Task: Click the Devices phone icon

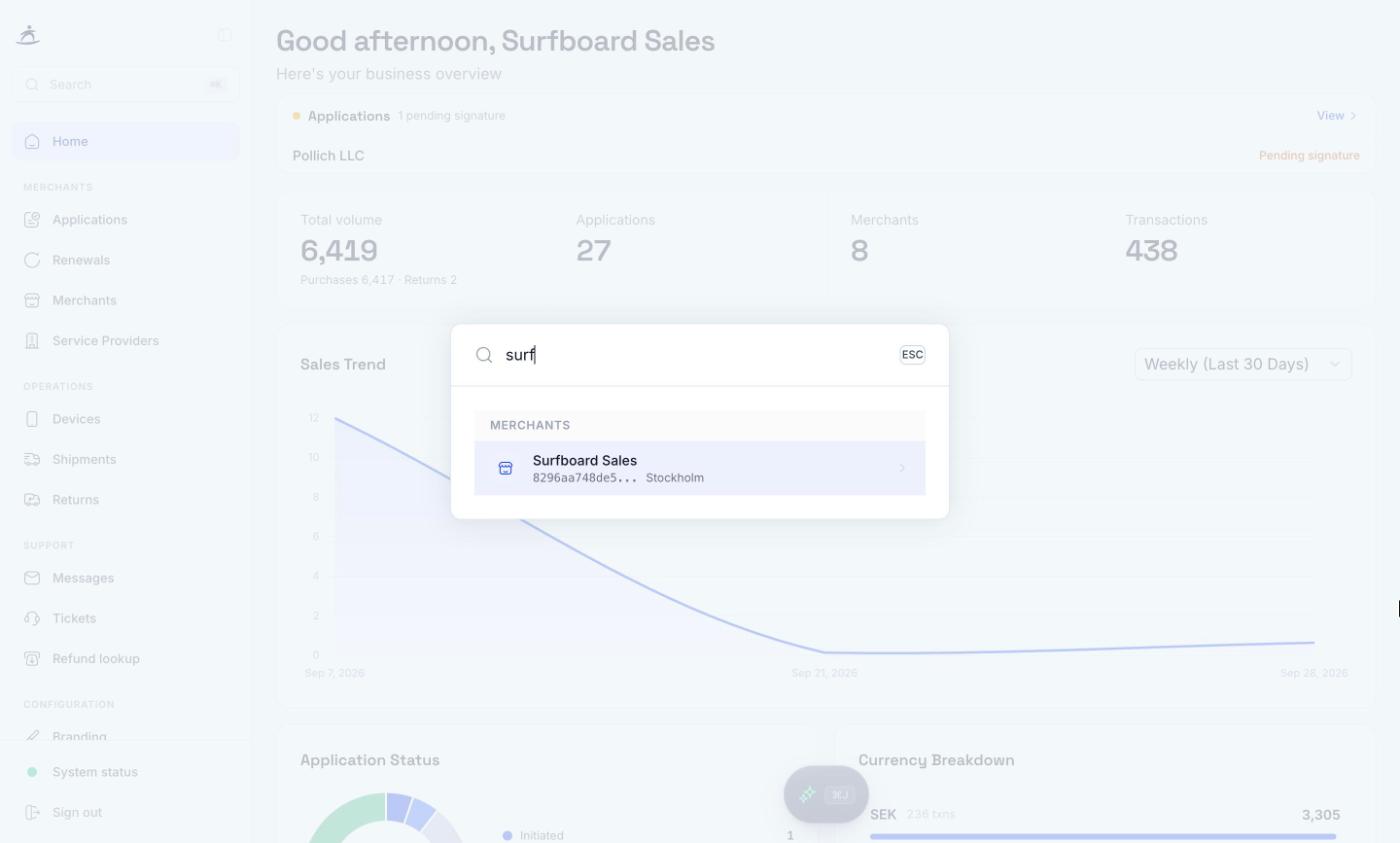Action: tap(32, 419)
